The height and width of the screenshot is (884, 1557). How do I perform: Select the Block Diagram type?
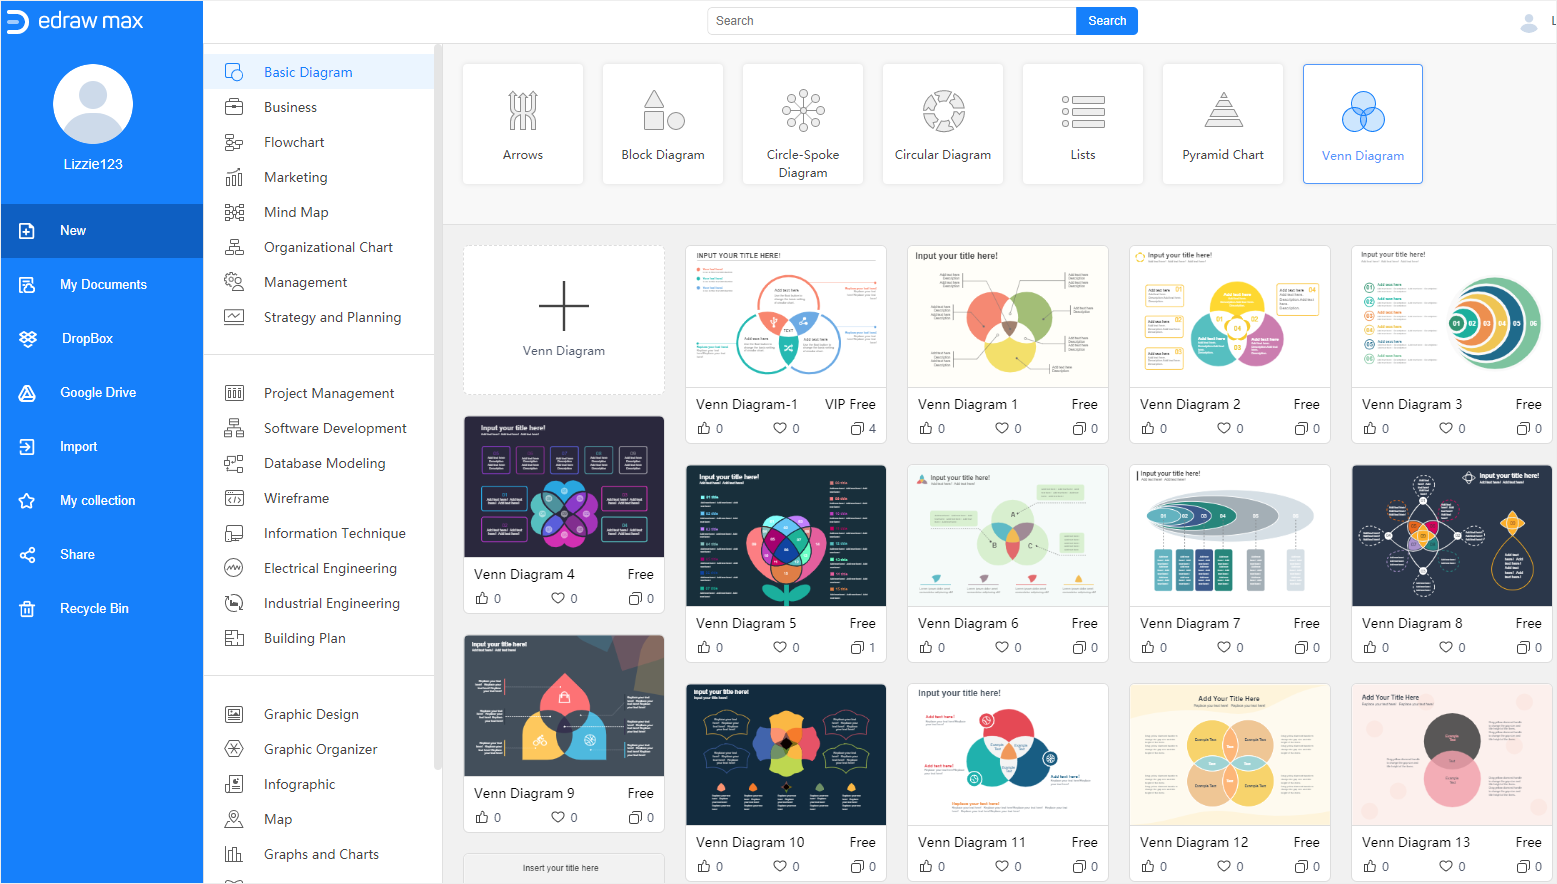point(662,124)
